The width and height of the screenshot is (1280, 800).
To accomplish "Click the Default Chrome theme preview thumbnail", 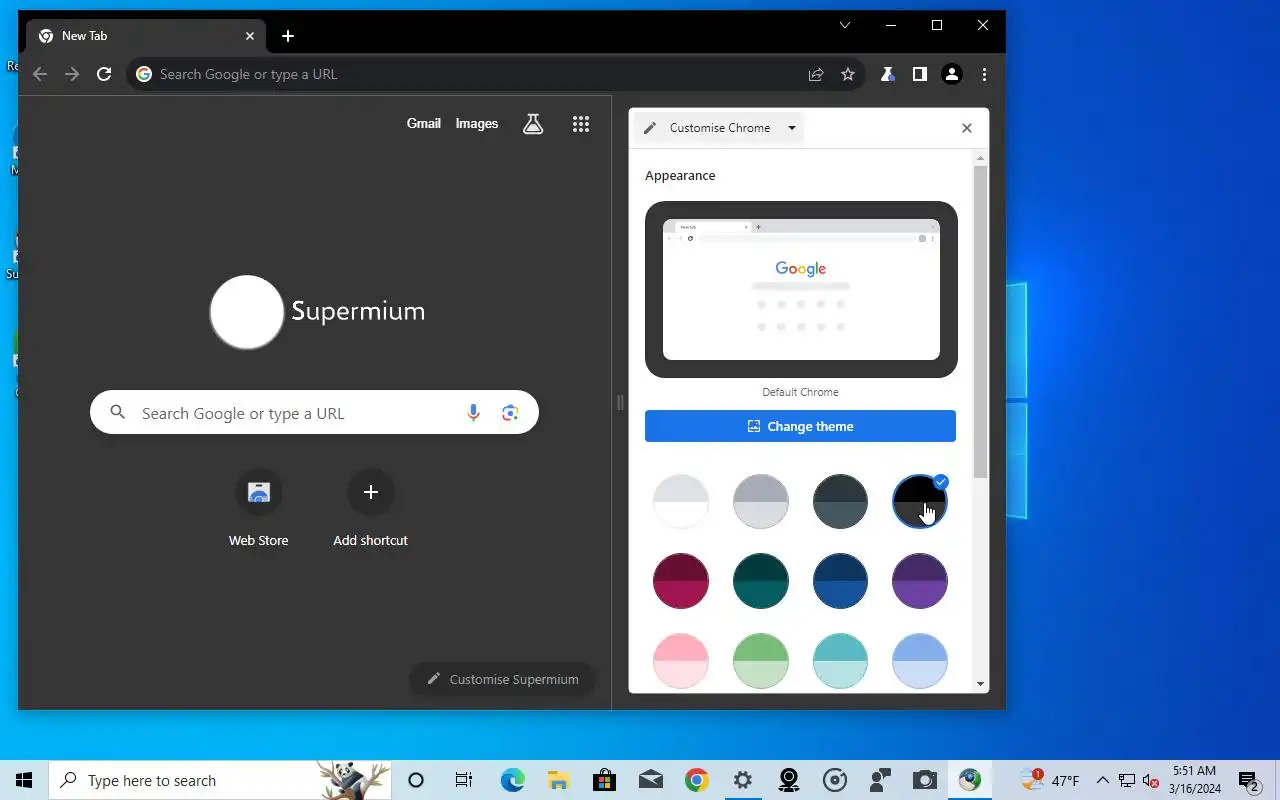I will pos(801,290).
